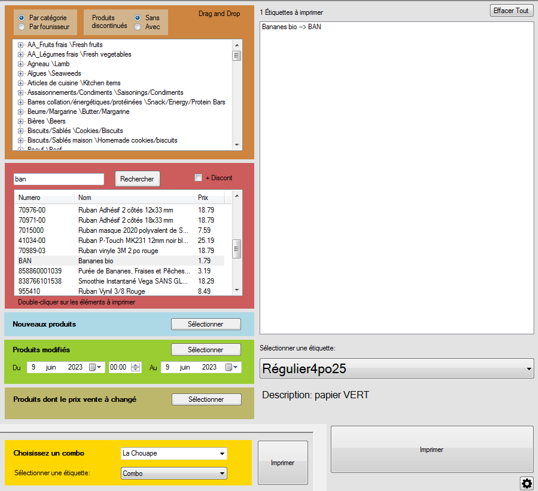This screenshot has height=491, width=538.
Task: Sort by the Nom column header
Action: tap(134, 198)
